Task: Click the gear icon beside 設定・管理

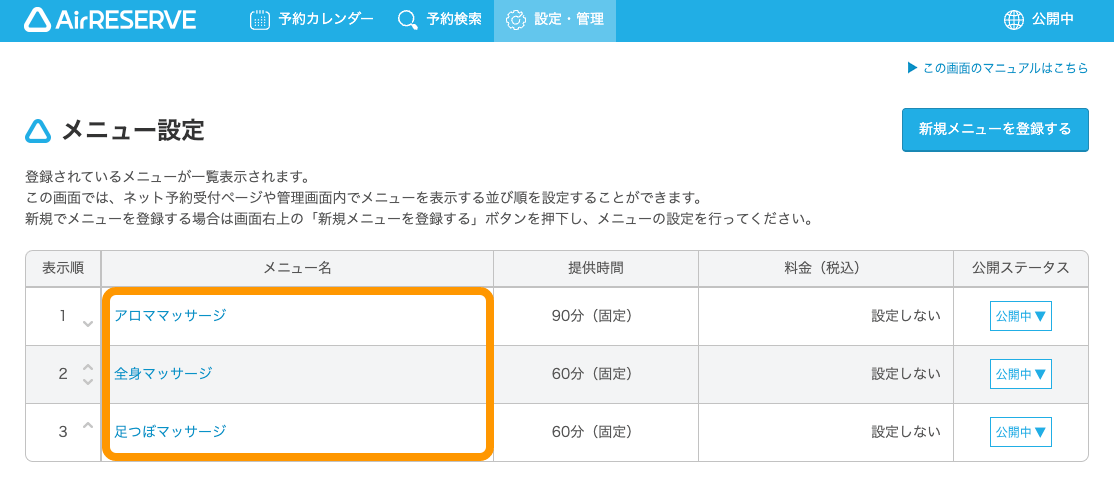Action: pyautogui.click(x=516, y=20)
